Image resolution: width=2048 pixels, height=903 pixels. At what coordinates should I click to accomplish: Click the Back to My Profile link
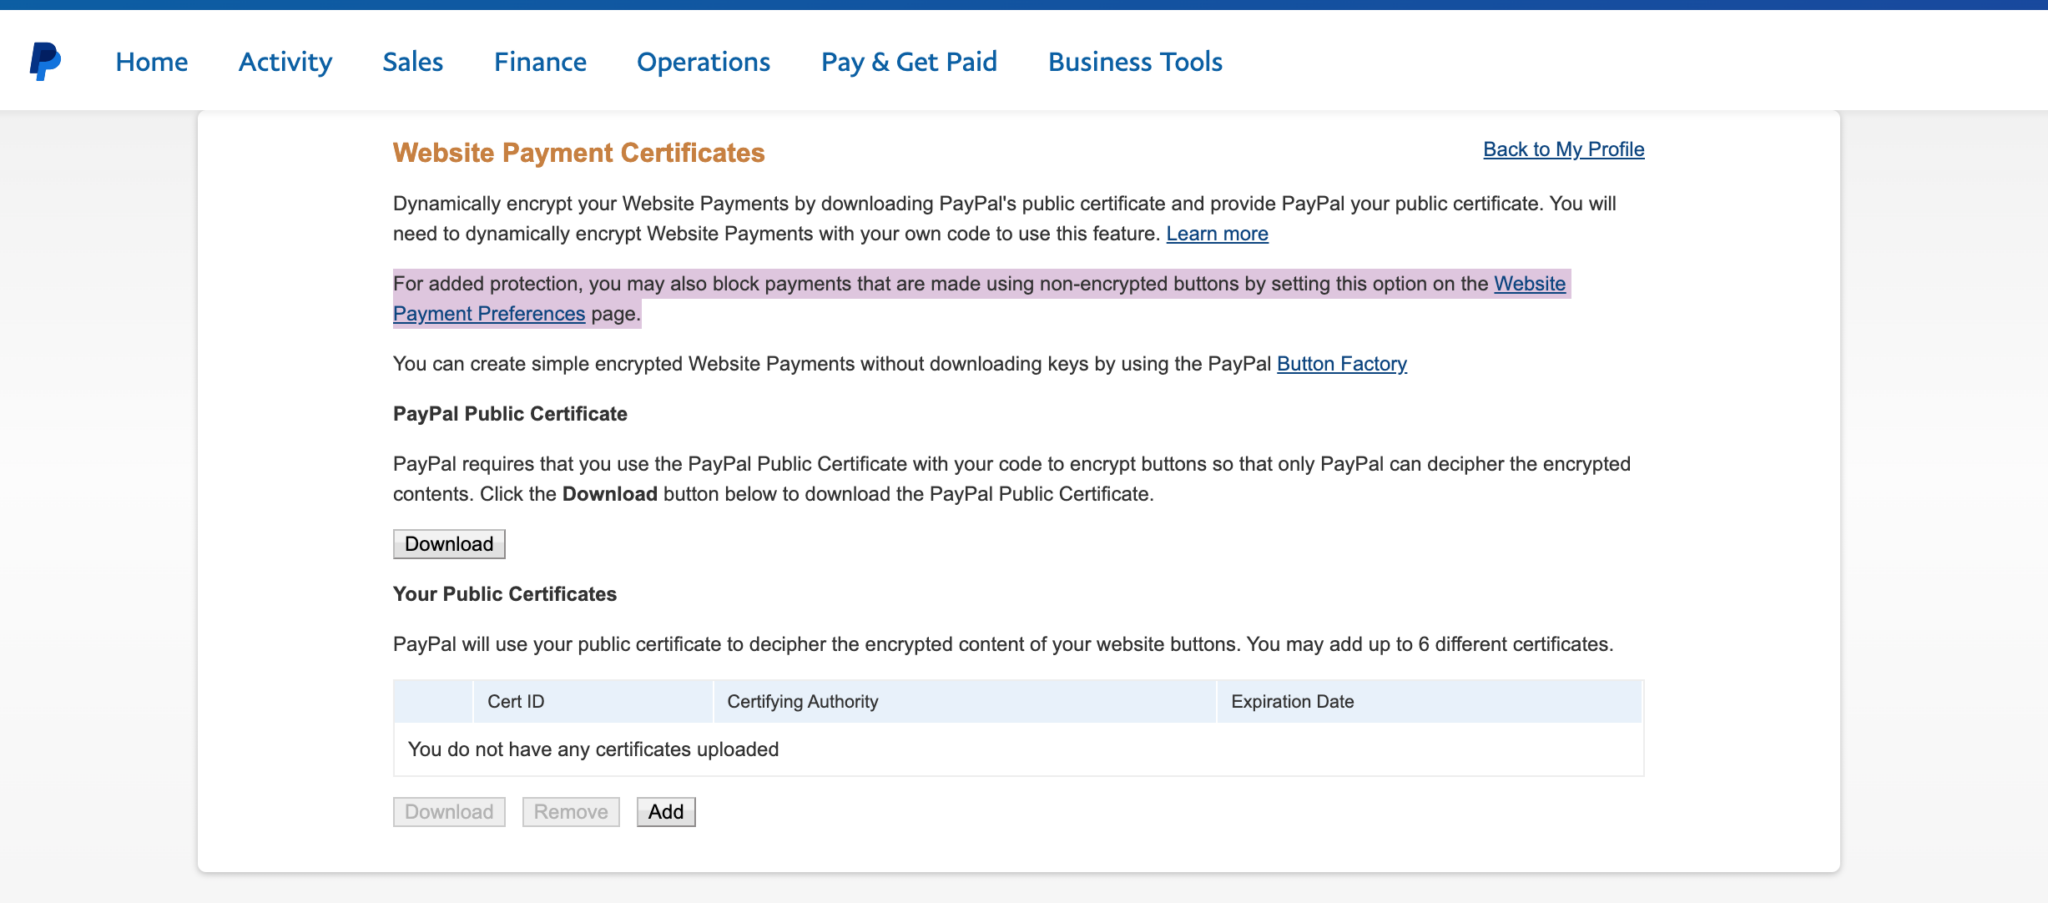point(1563,148)
